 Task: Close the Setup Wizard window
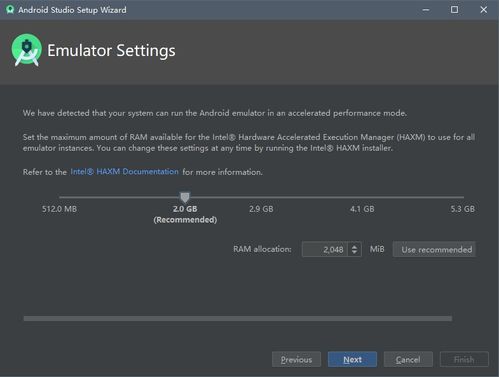point(483,10)
